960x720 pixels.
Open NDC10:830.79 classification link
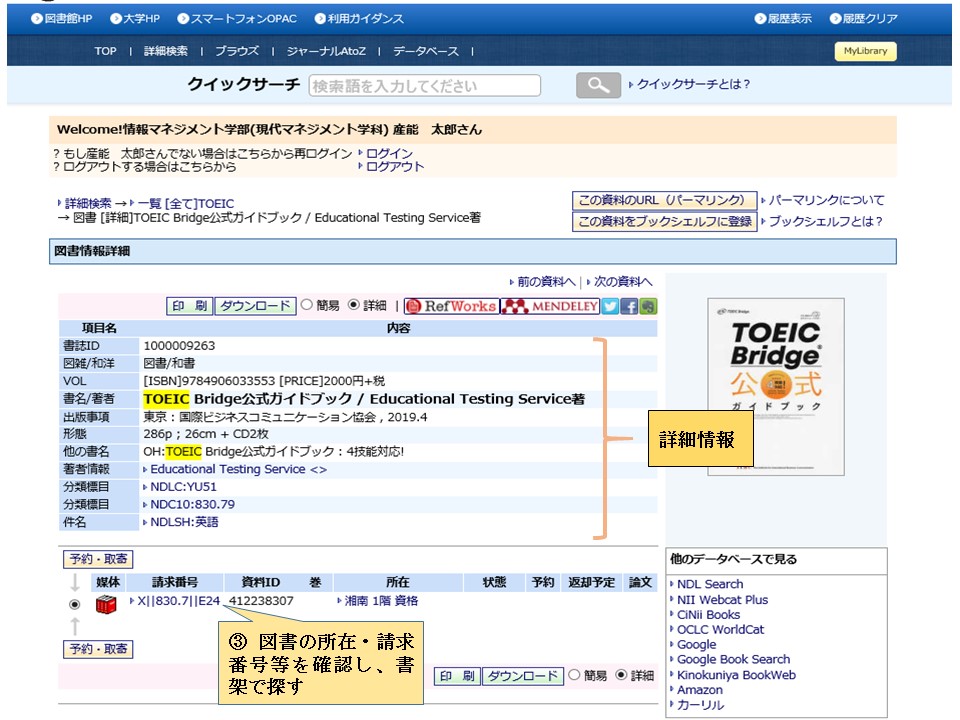(192, 504)
